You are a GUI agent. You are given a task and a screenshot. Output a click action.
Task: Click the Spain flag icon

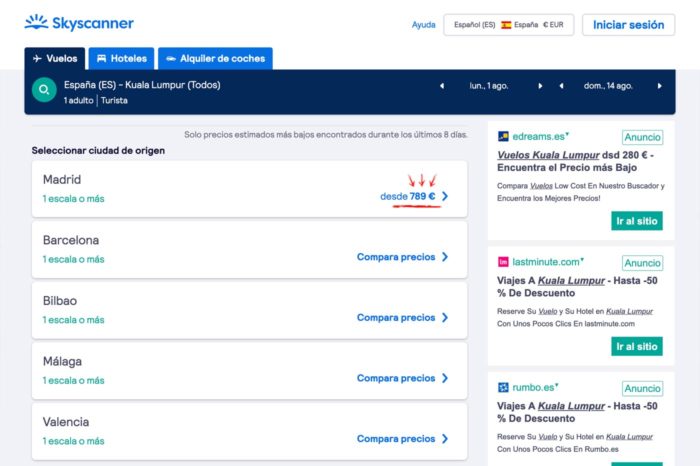click(x=506, y=25)
